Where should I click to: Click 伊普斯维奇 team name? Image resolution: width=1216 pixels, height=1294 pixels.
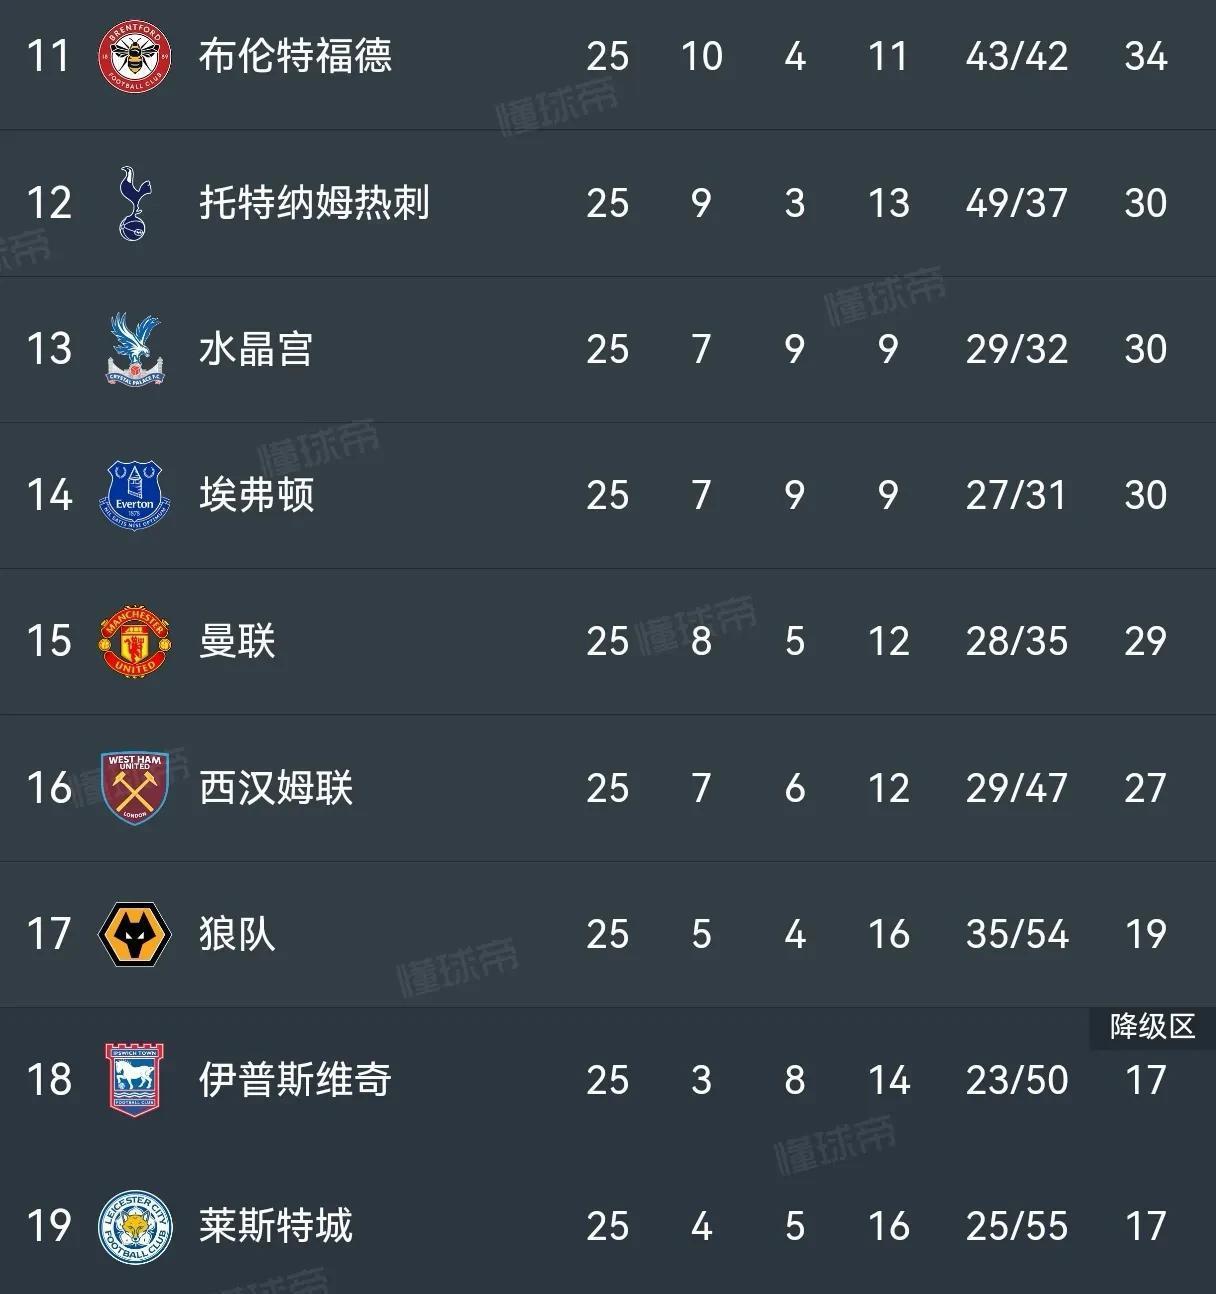(x=293, y=1080)
